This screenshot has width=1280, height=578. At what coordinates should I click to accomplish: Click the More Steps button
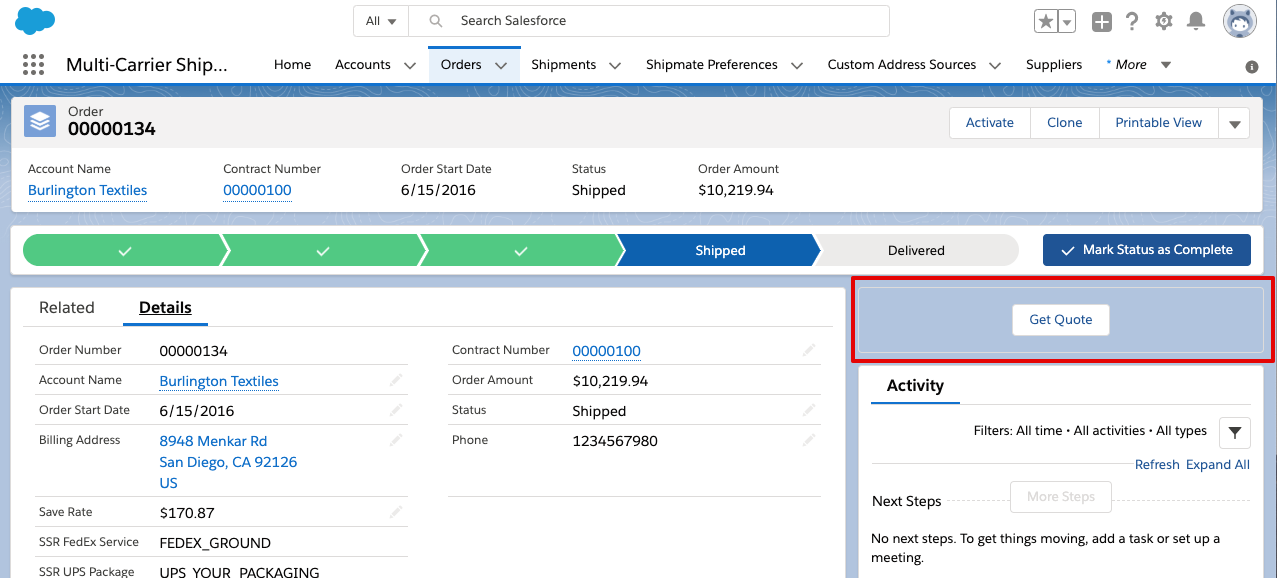pos(1061,496)
